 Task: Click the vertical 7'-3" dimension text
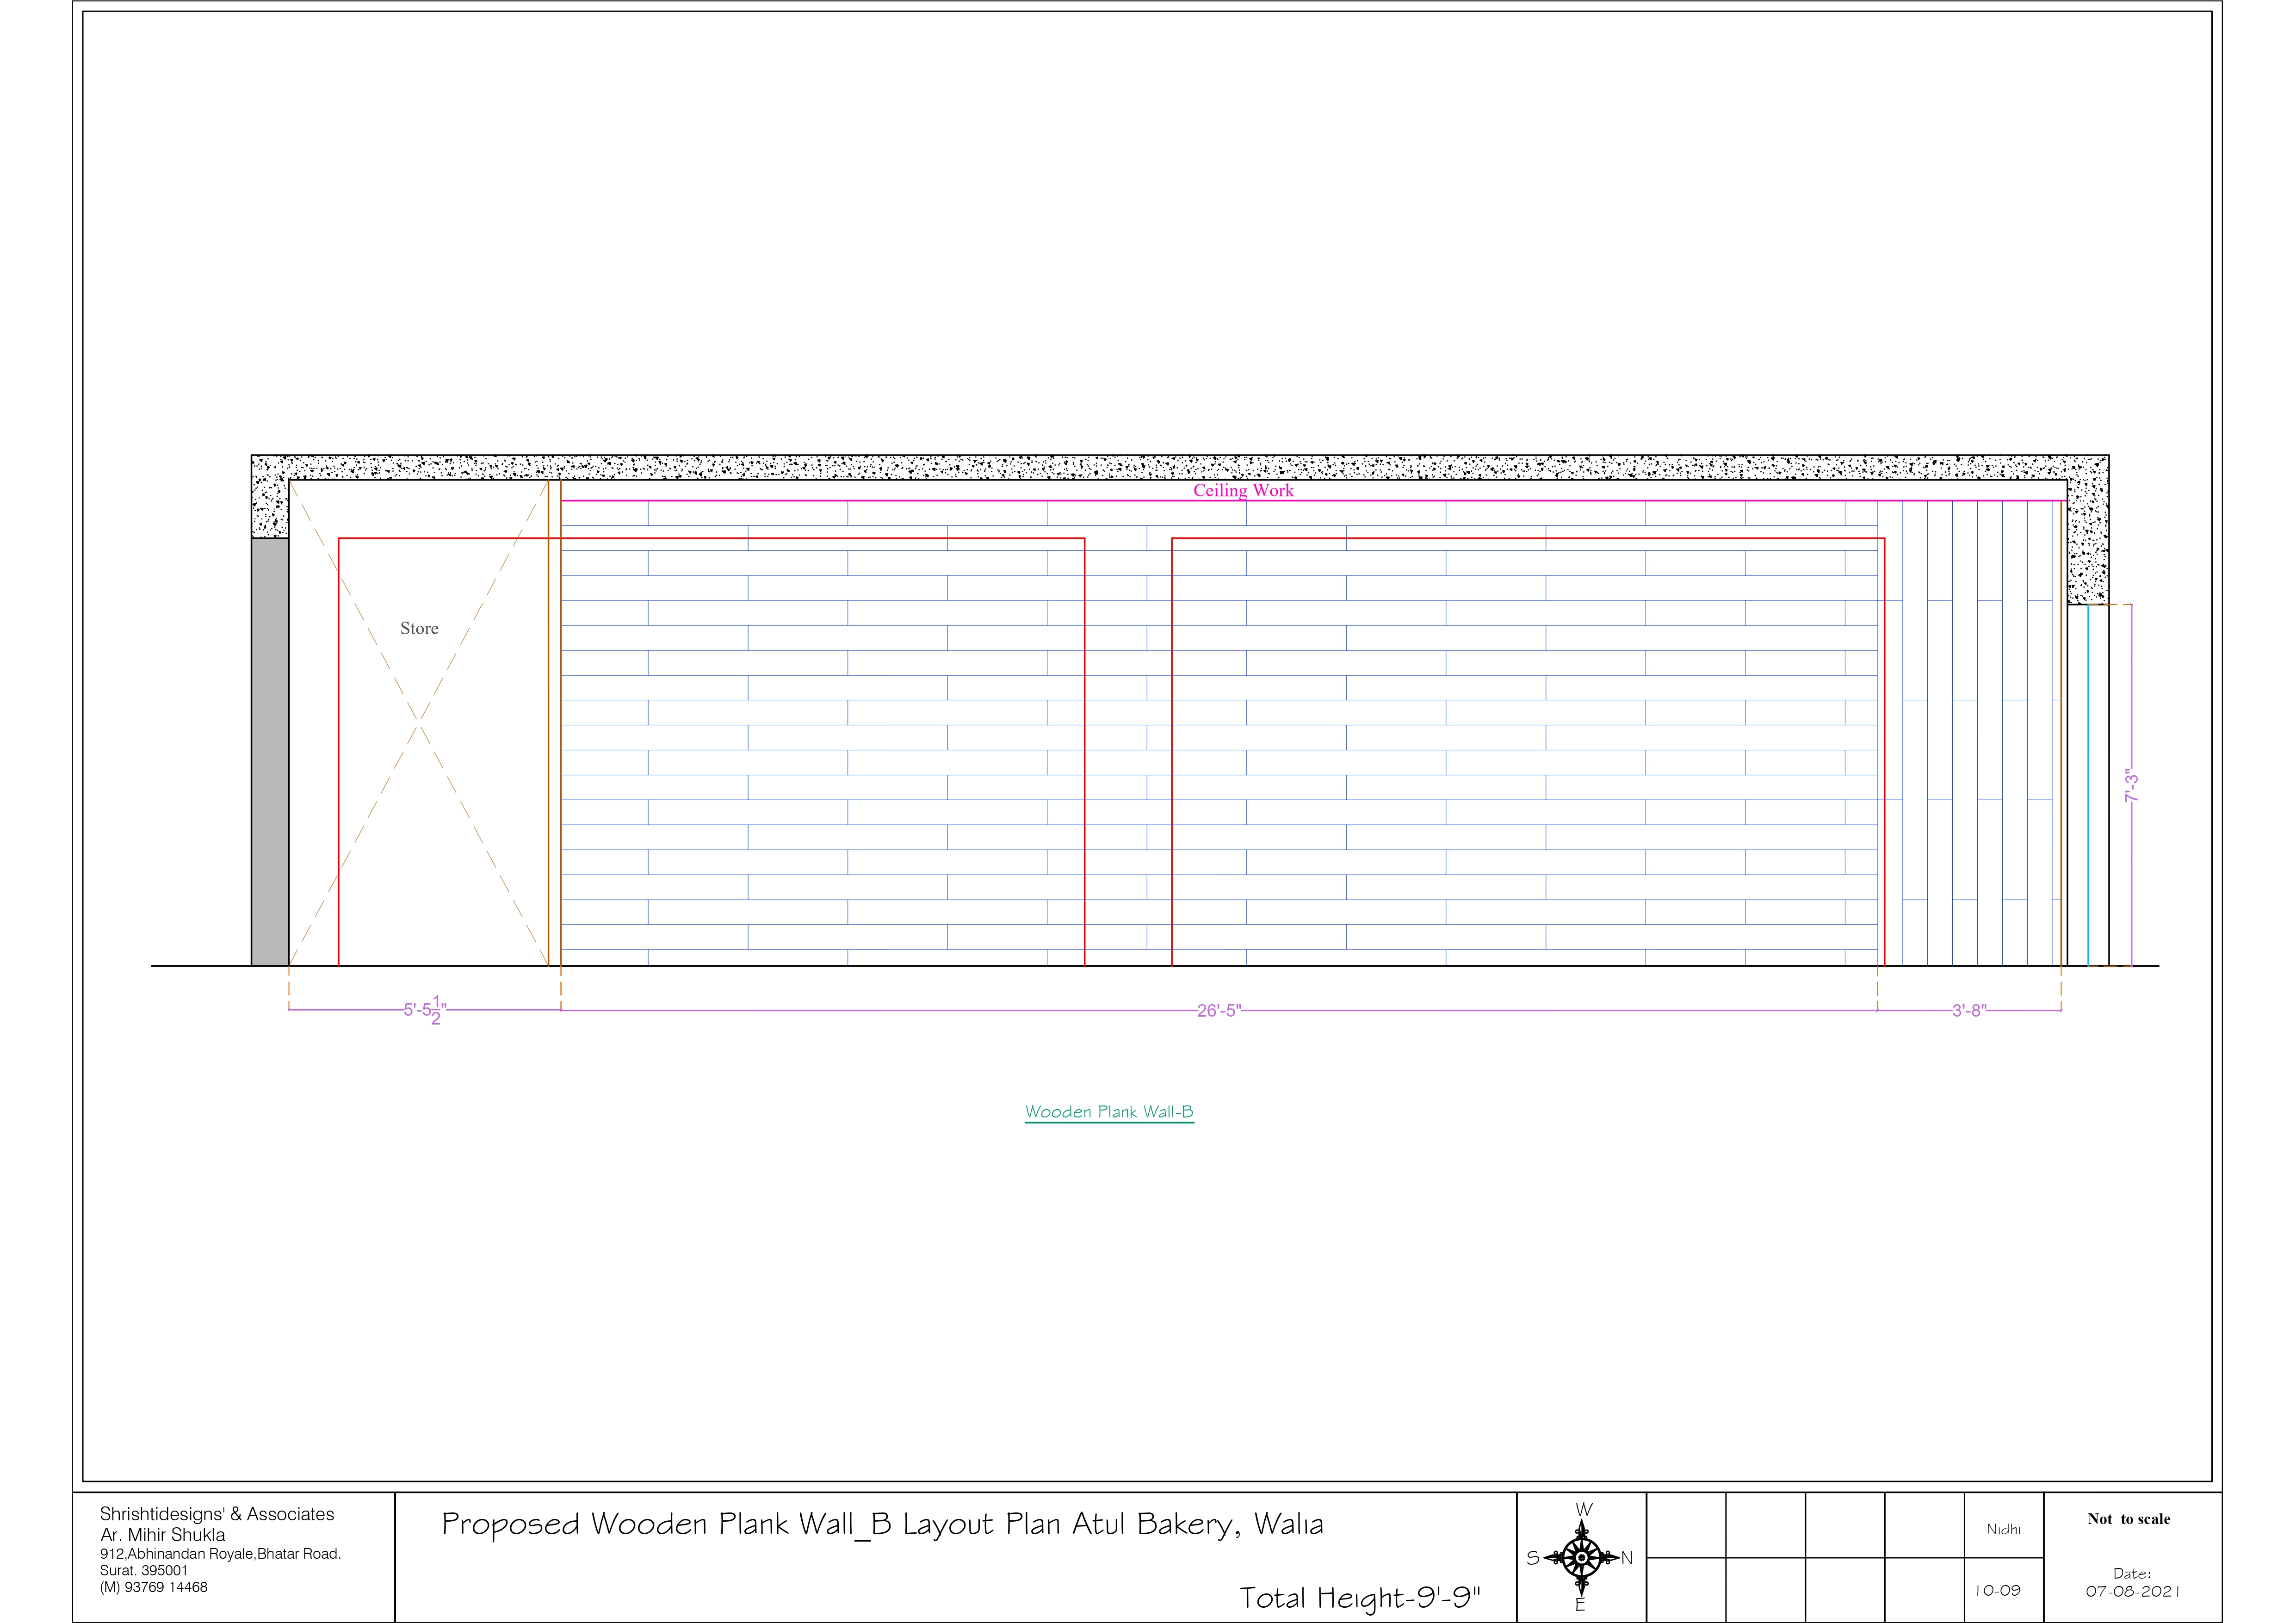point(2131,785)
